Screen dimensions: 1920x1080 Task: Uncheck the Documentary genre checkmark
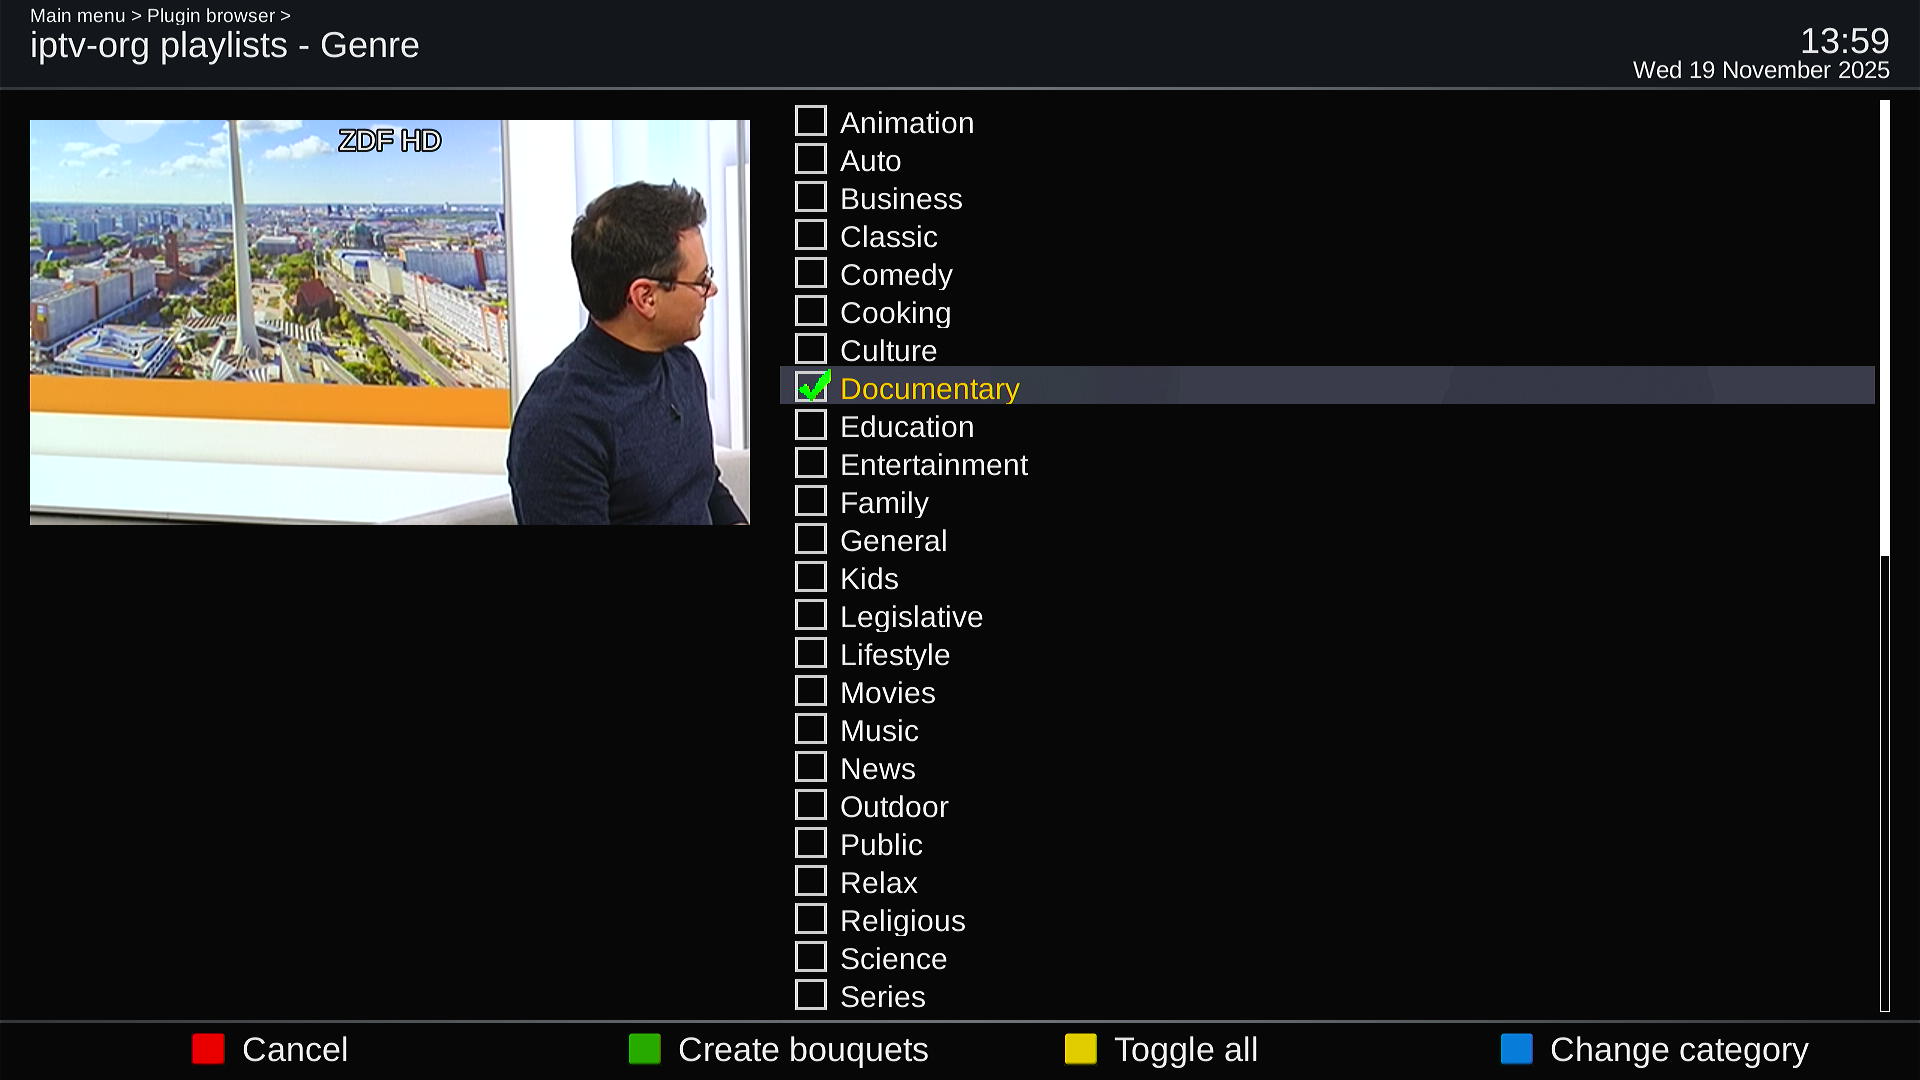pyautogui.click(x=812, y=386)
